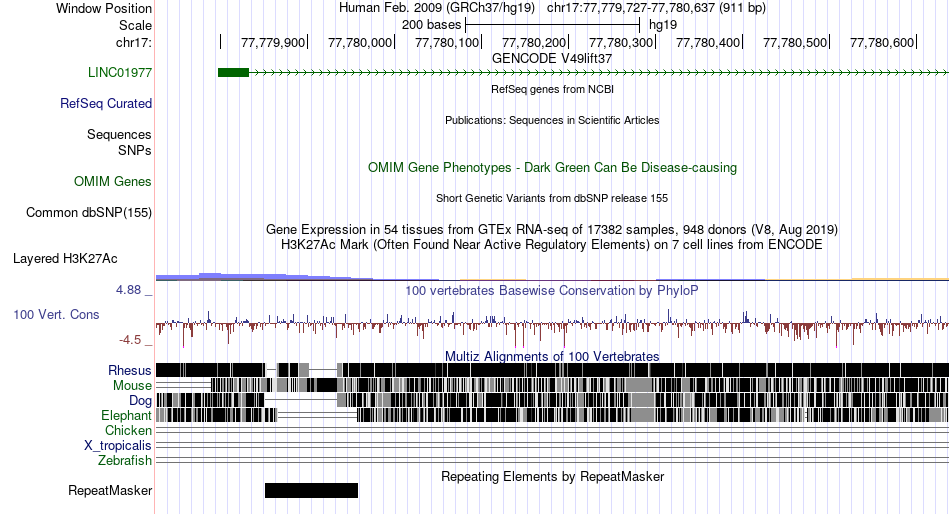Click the hg19 scale label
The width and height of the screenshot is (950, 514).
(663, 25)
